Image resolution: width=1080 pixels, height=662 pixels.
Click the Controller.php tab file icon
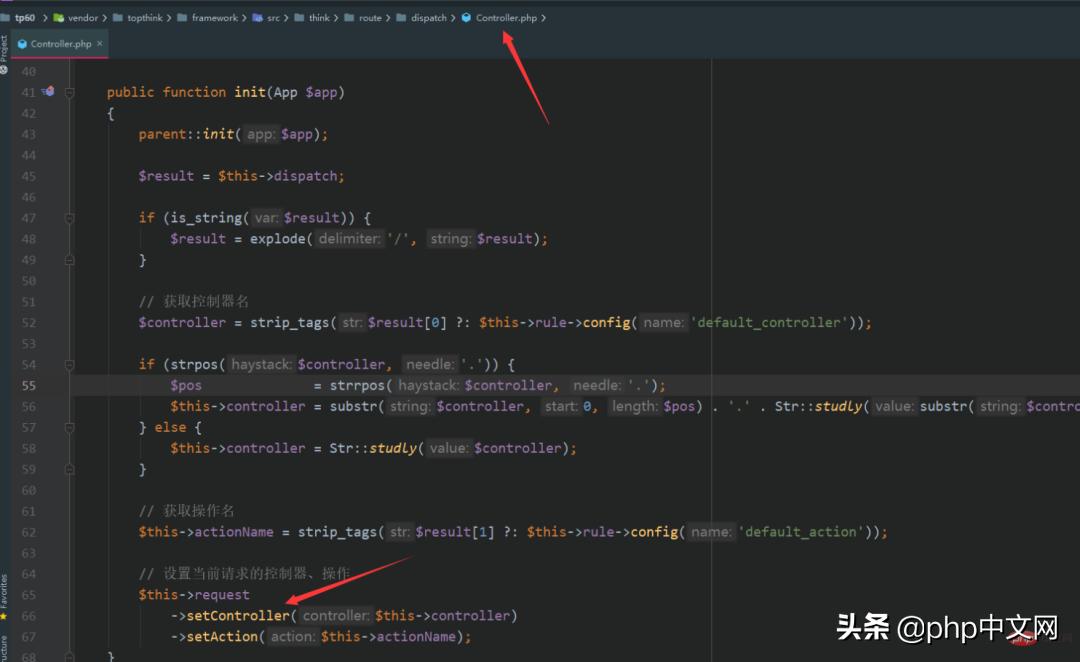coord(22,43)
